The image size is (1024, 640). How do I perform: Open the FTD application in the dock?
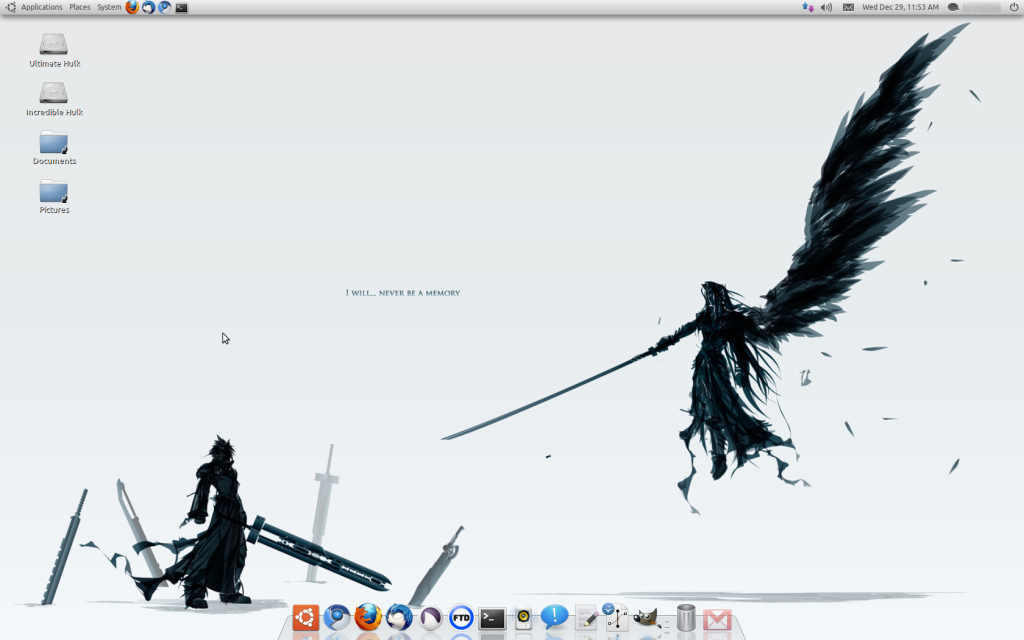[461, 617]
